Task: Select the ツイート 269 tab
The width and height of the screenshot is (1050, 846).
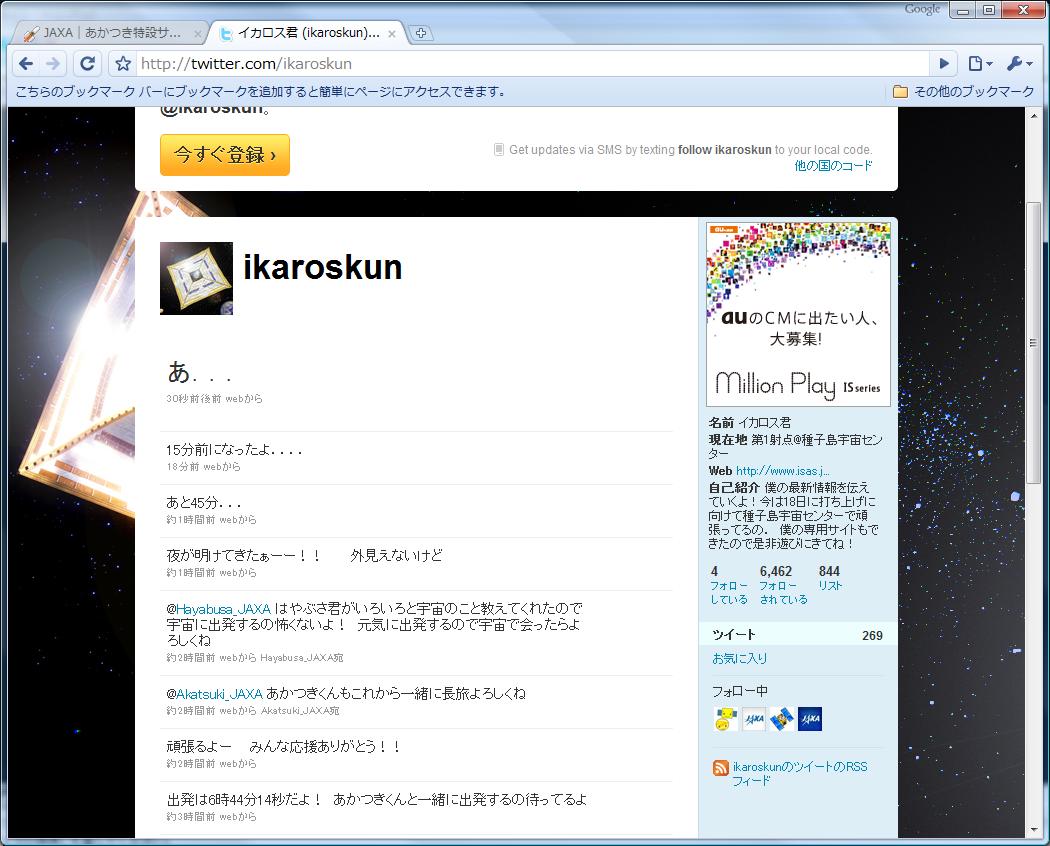Action: pos(797,635)
